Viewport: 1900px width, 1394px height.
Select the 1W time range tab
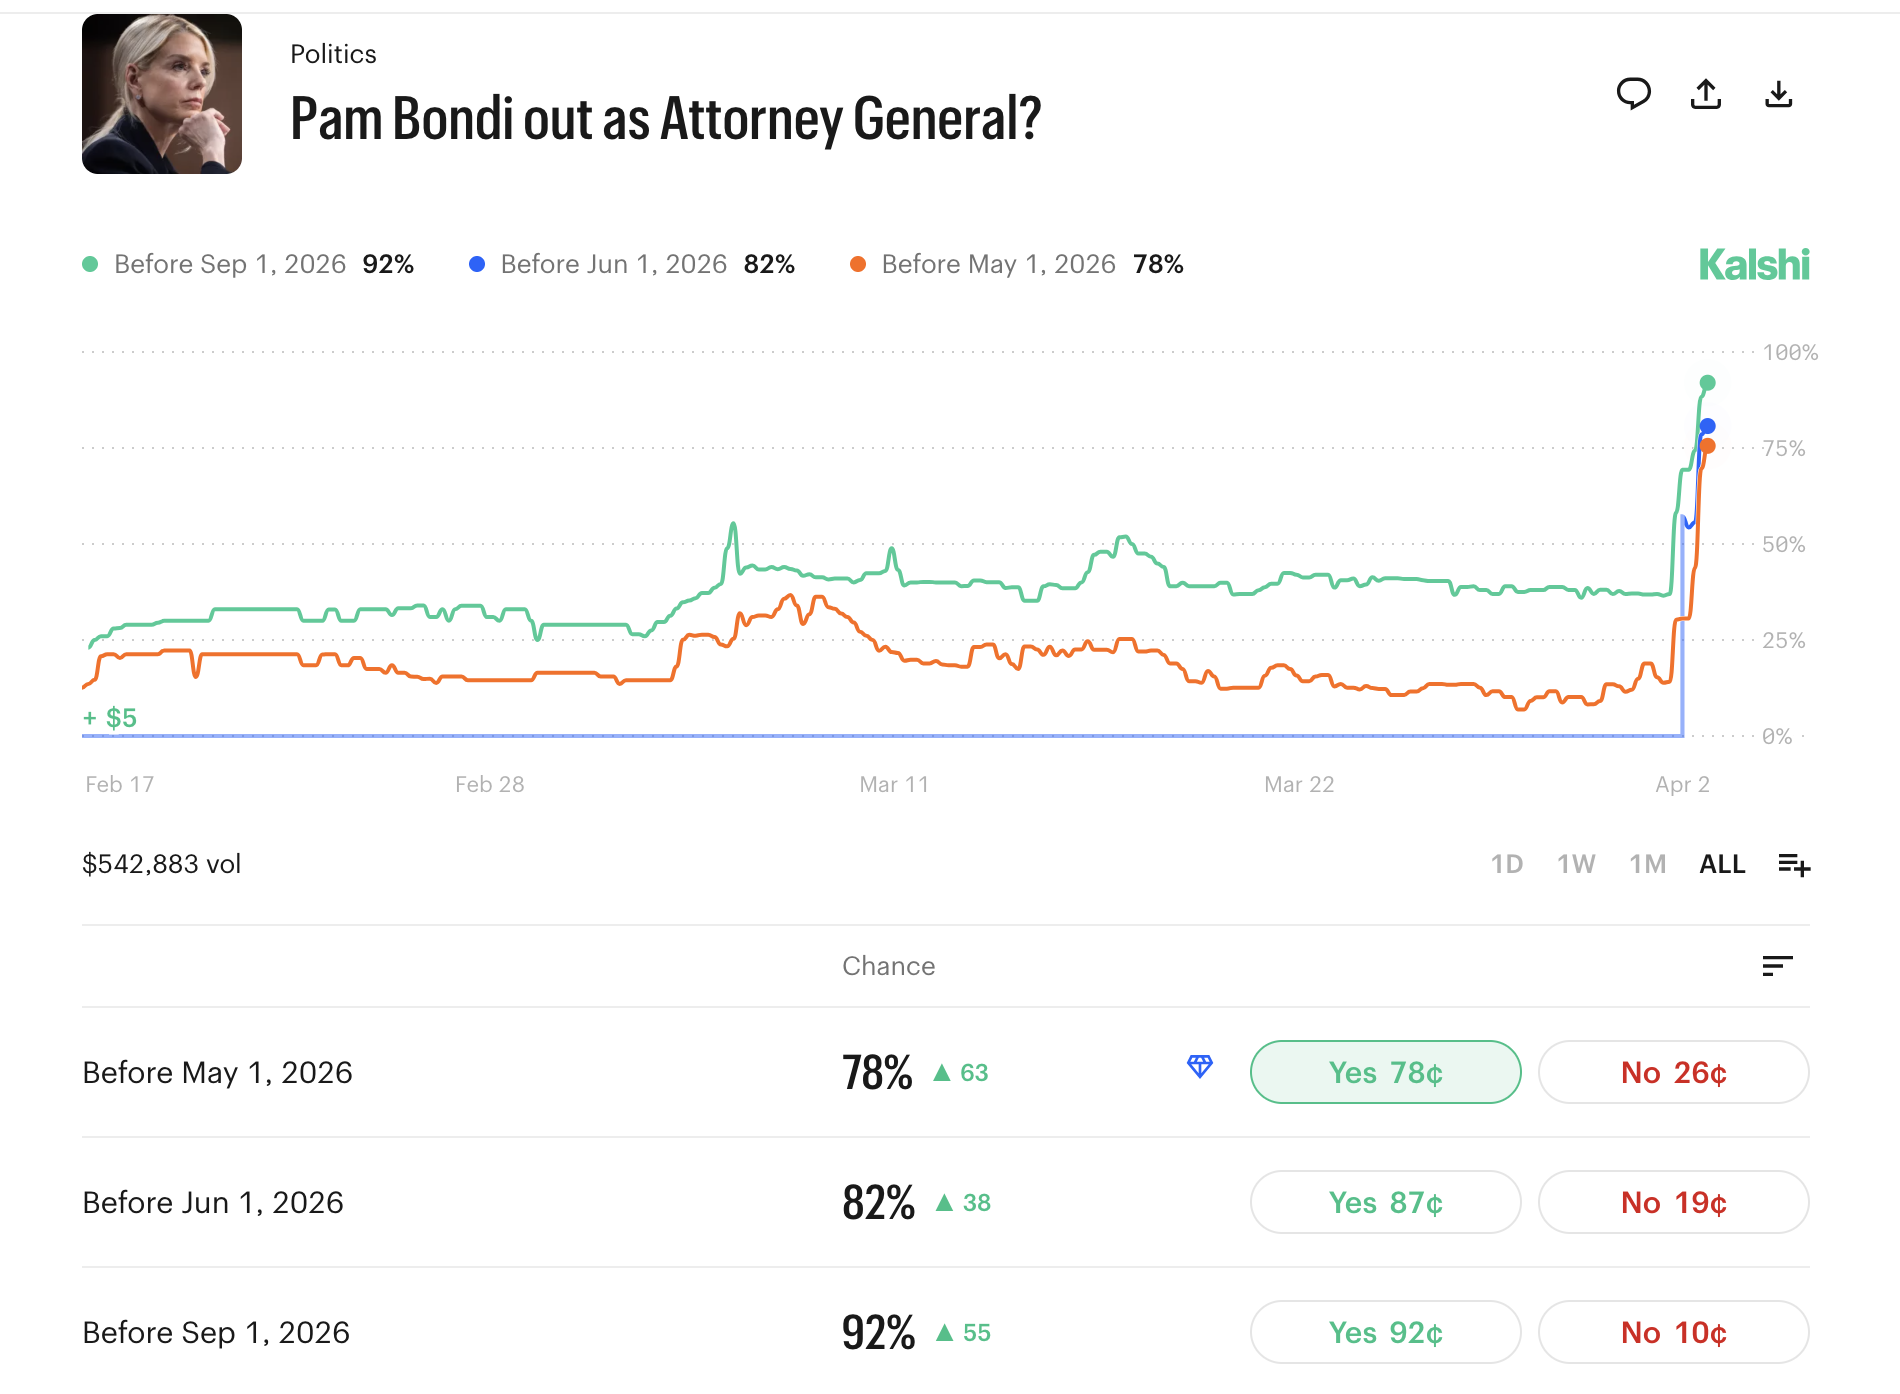pos(1576,864)
